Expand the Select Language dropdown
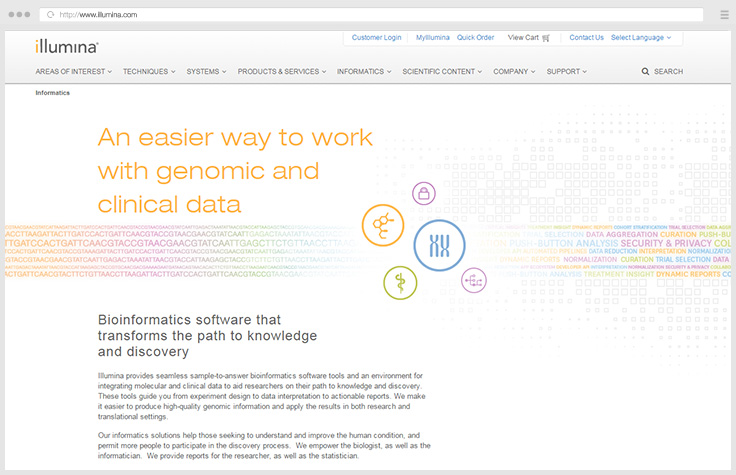736x475 pixels. (x=640, y=38)
